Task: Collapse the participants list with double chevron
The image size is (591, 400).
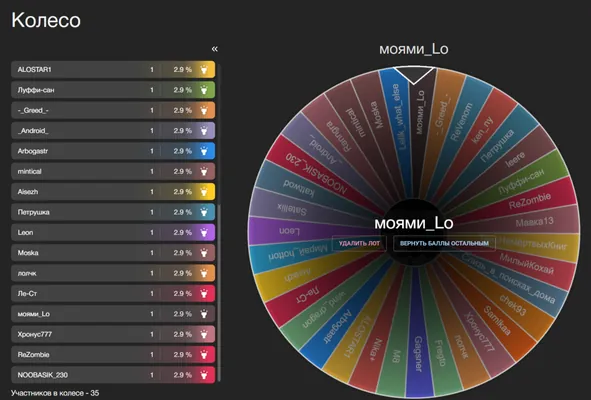Action: point(214,49)
